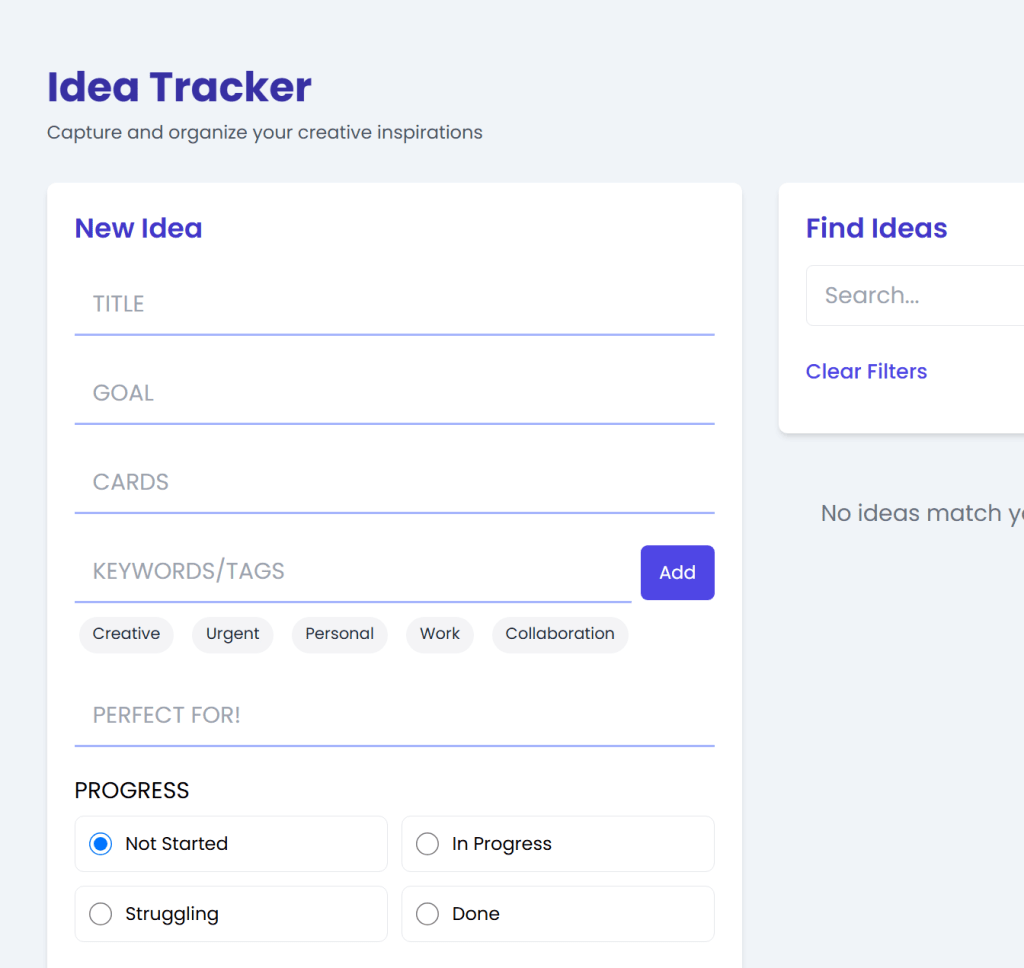
Task: Click the Idea Tracker heading
Action: (x=180, y=88)
